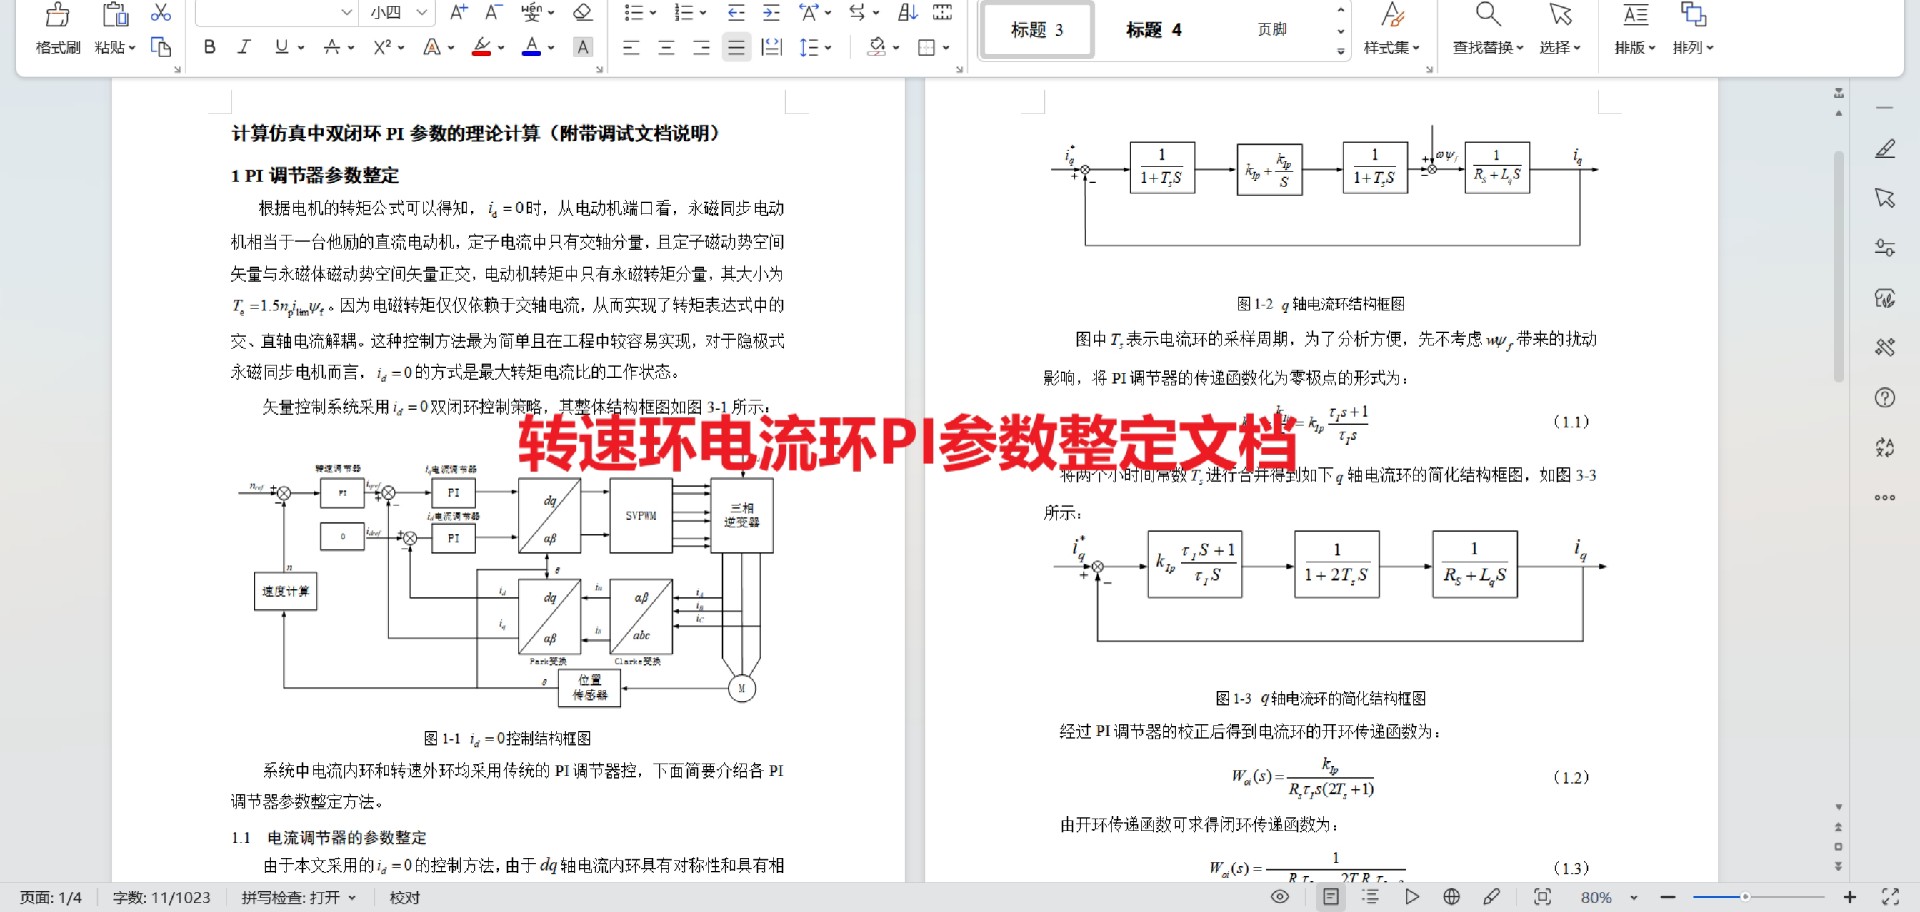
Task: Toggle Bold formatting
Action: (209, 46)
